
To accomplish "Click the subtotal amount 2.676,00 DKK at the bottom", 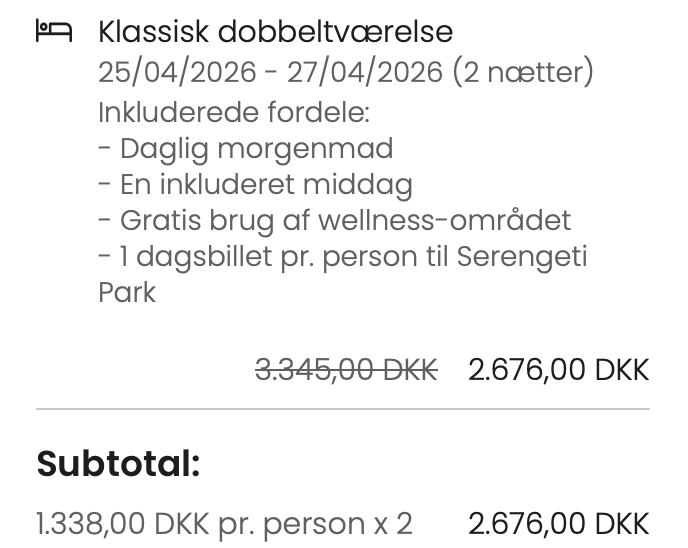I will tap(558, 523).
